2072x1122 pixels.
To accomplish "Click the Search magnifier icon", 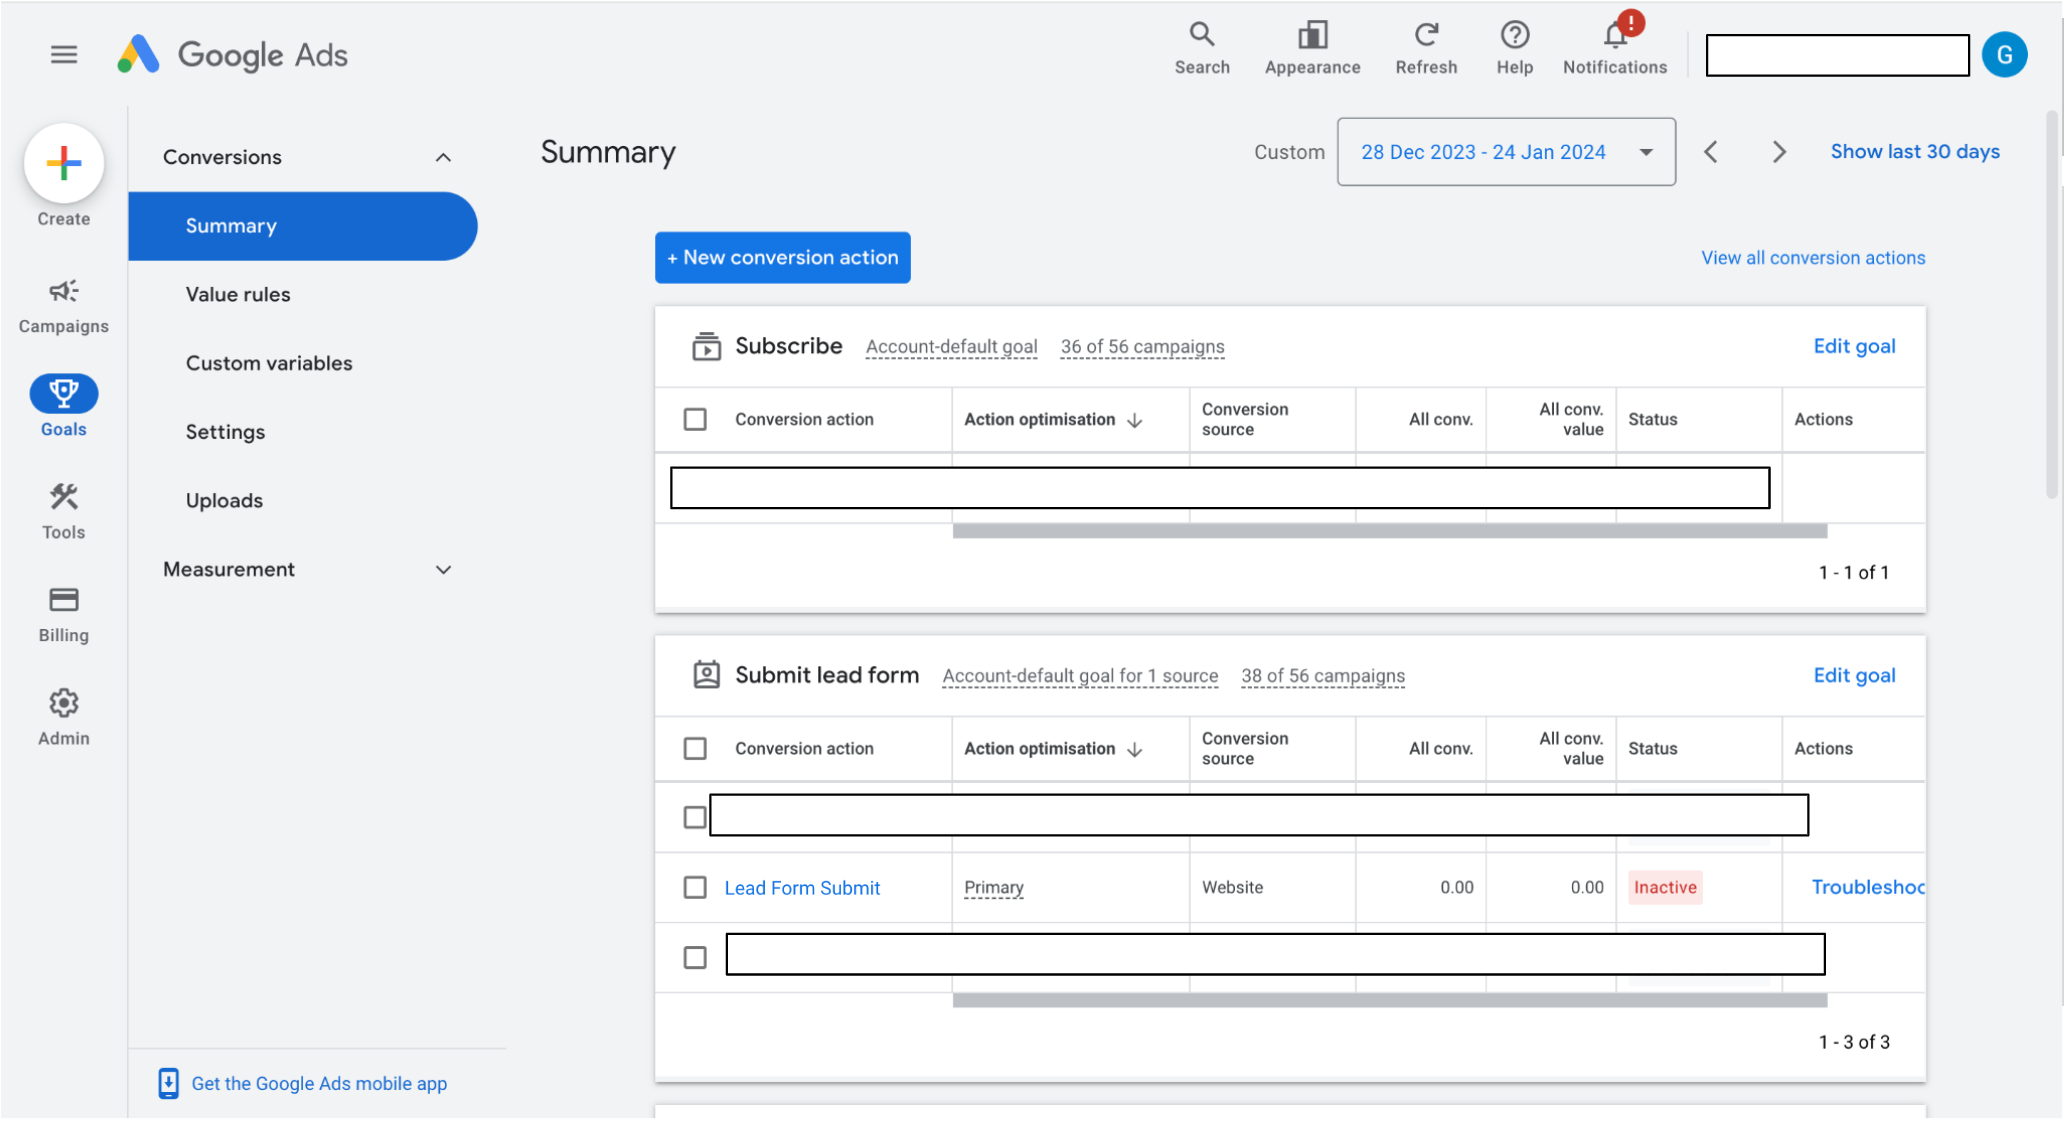I will coord(1201,36).
